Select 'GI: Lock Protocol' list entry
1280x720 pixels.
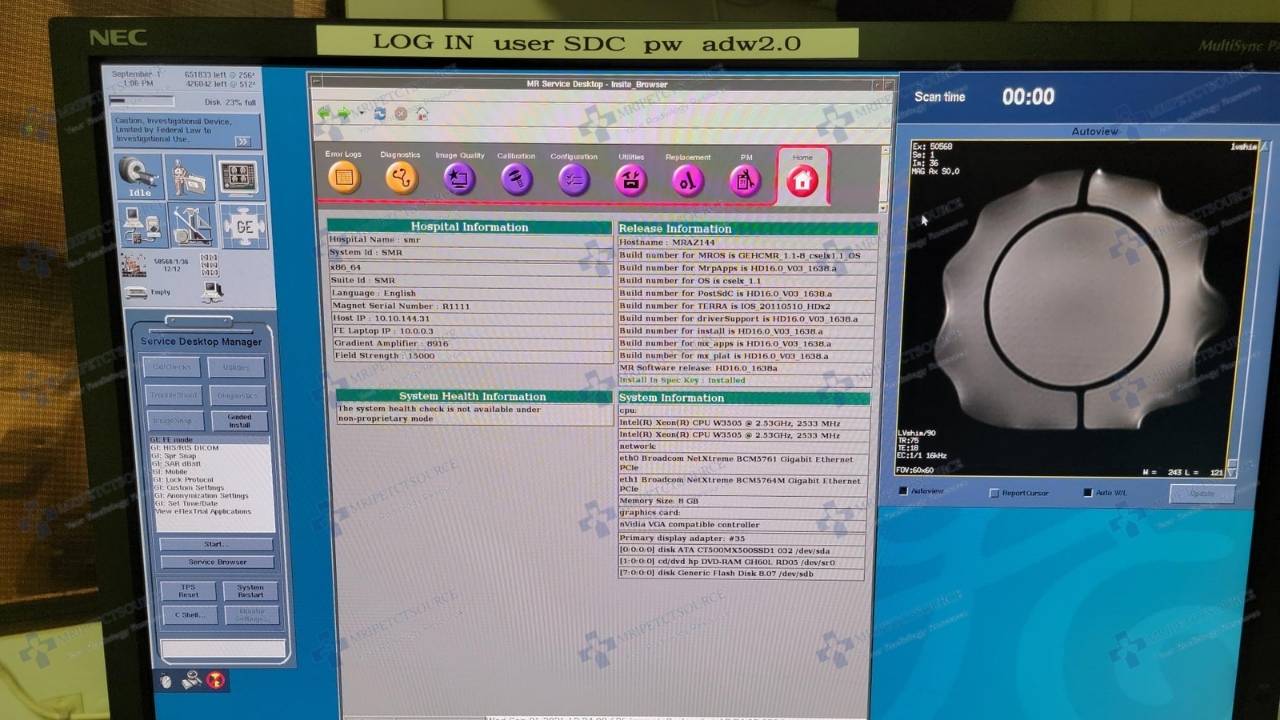click(x=183, y=480)
